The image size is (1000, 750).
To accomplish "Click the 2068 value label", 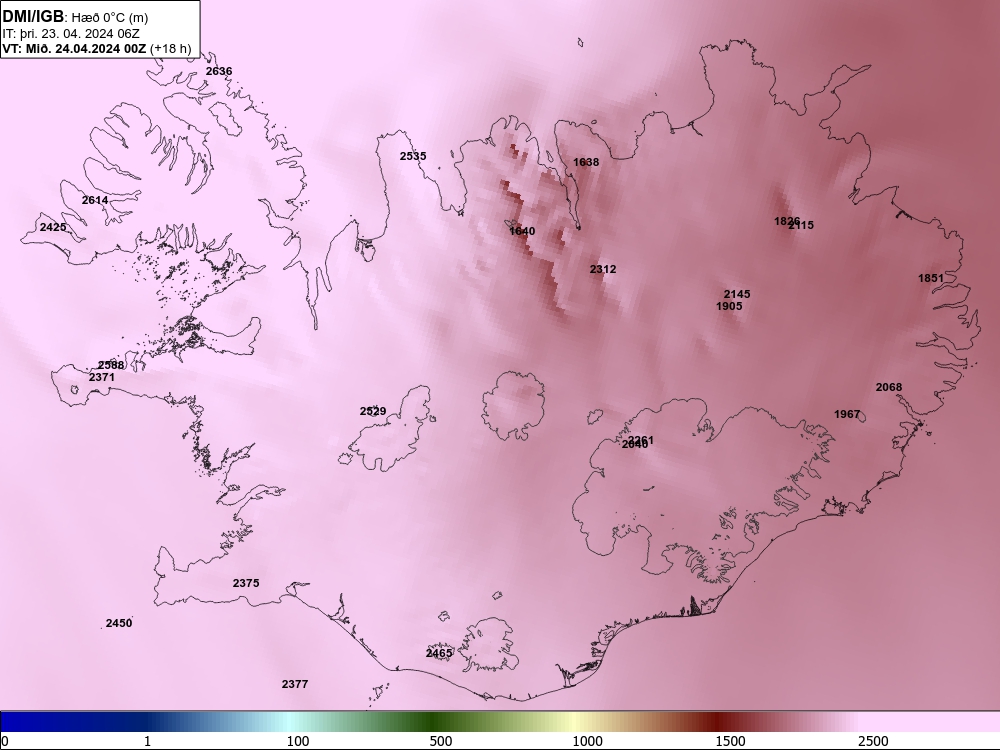I will pyautogui.click(x=889, y=388).
